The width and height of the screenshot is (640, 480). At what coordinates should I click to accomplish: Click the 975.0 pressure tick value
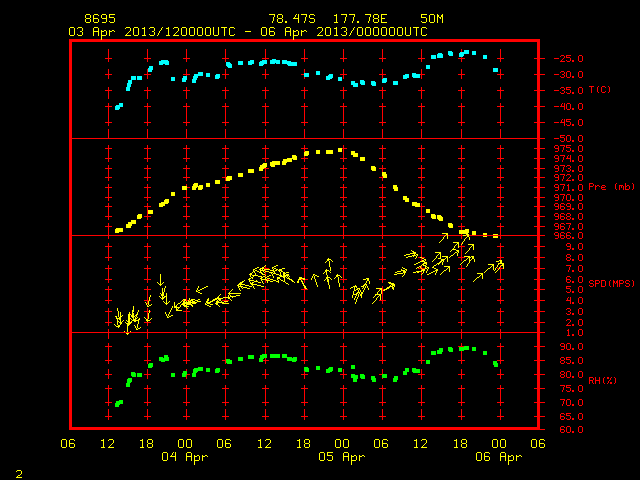569,149
